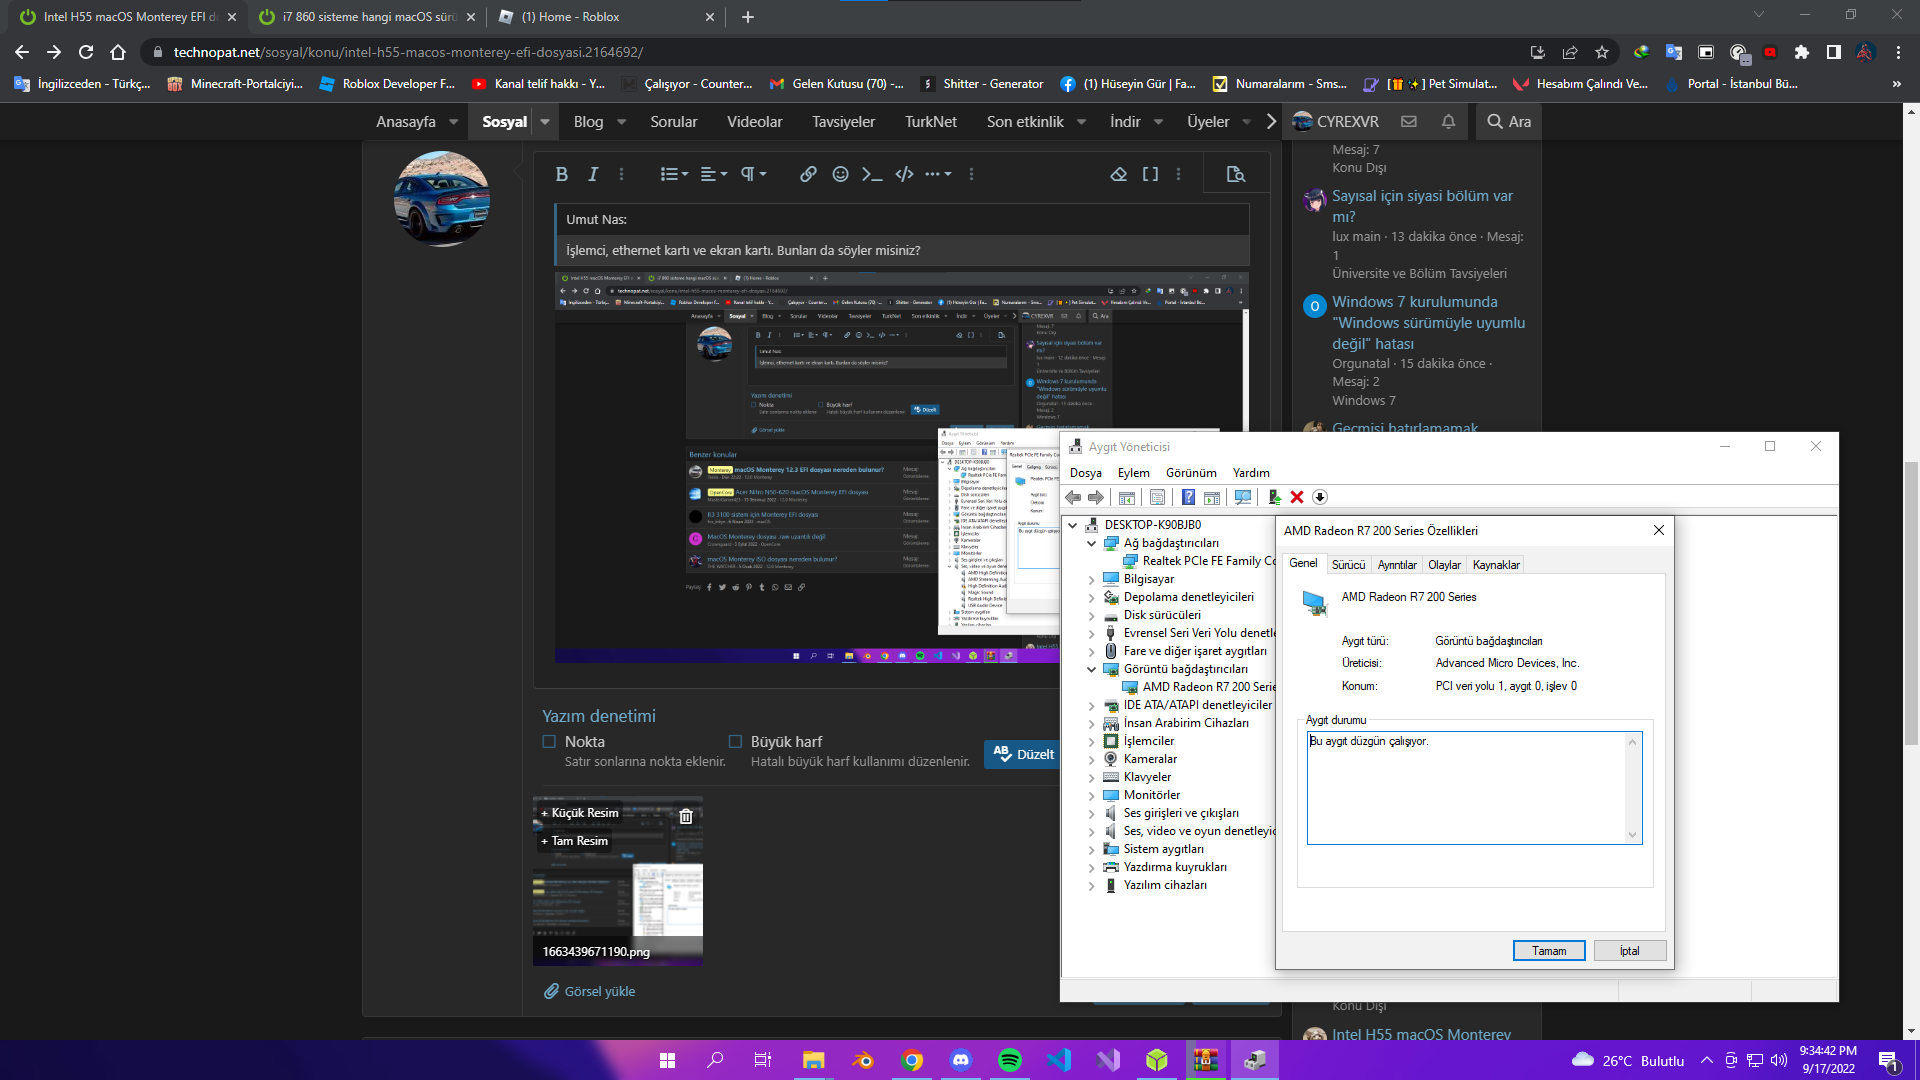Enable the Nokta checkbox

[x=549, y=741]
